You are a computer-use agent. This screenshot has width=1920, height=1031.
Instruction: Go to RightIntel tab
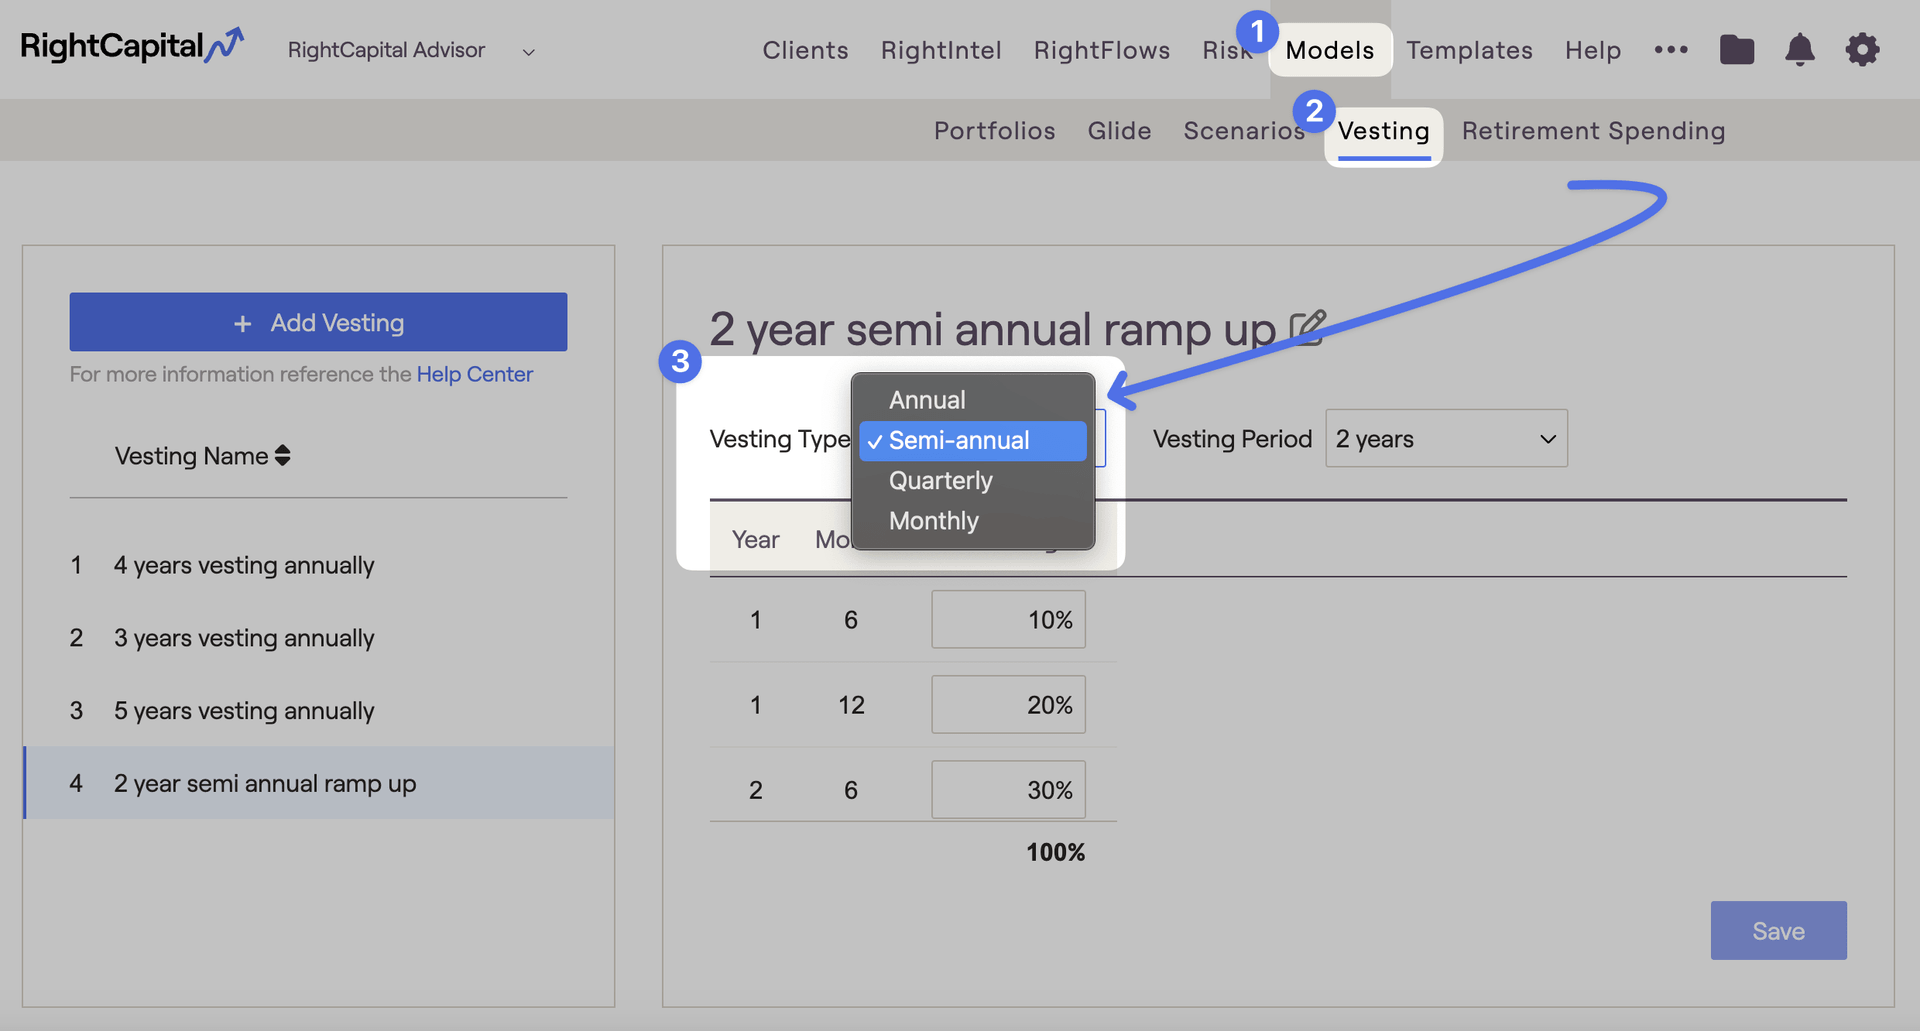click(x=941, y=50)
